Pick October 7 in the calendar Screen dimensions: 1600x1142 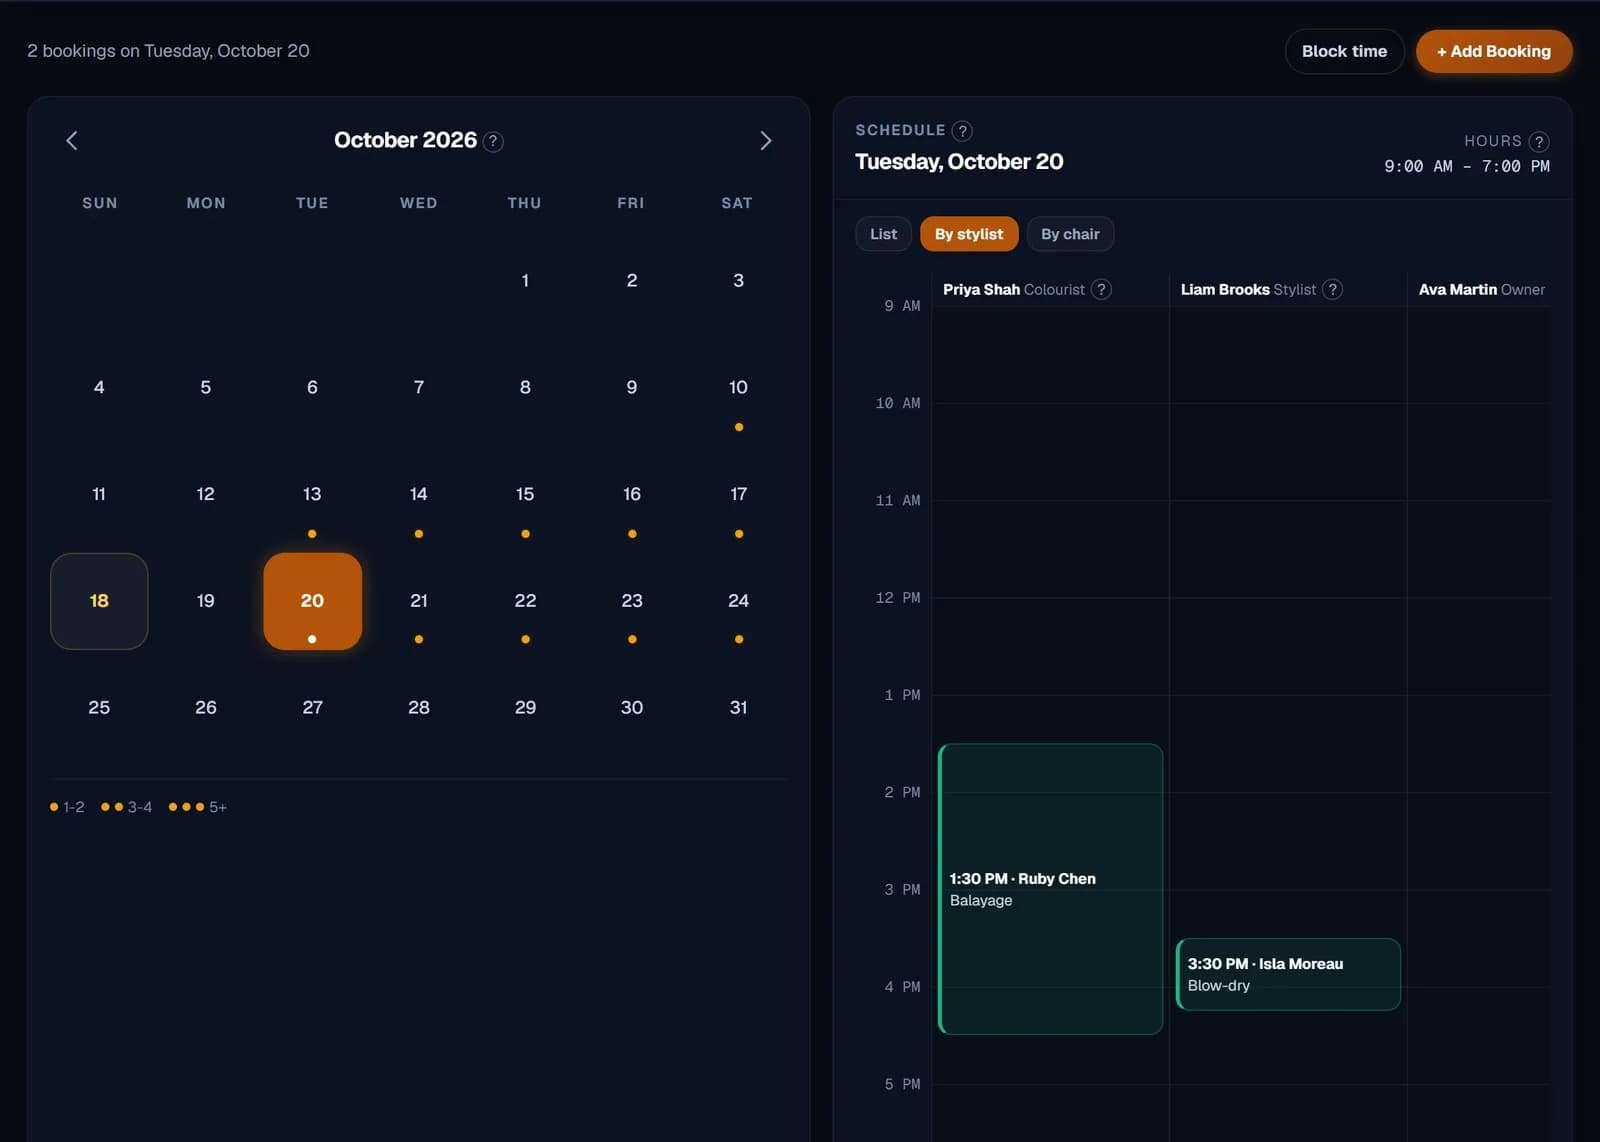click(419, 388)
